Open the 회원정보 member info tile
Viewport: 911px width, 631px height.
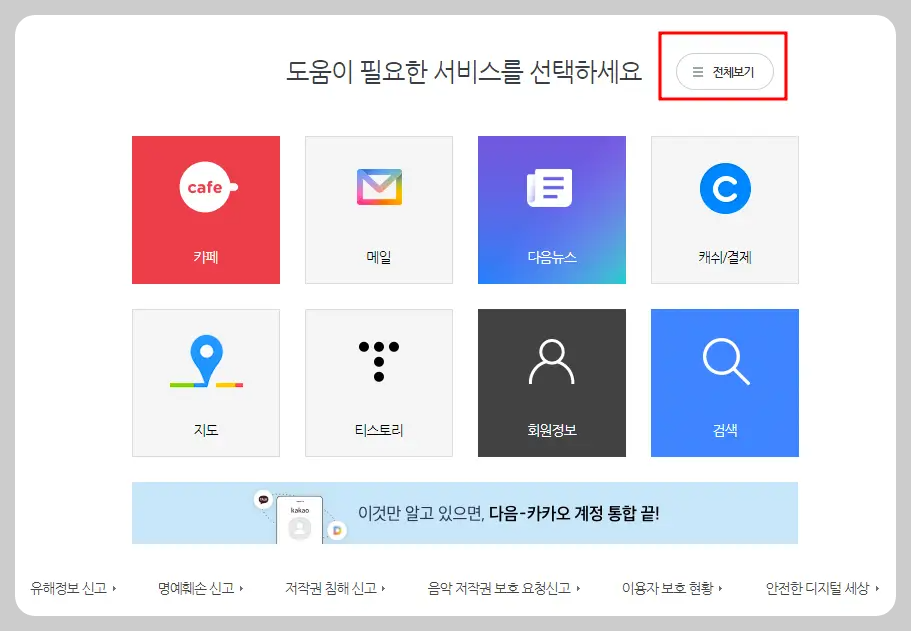click(552, 383)
